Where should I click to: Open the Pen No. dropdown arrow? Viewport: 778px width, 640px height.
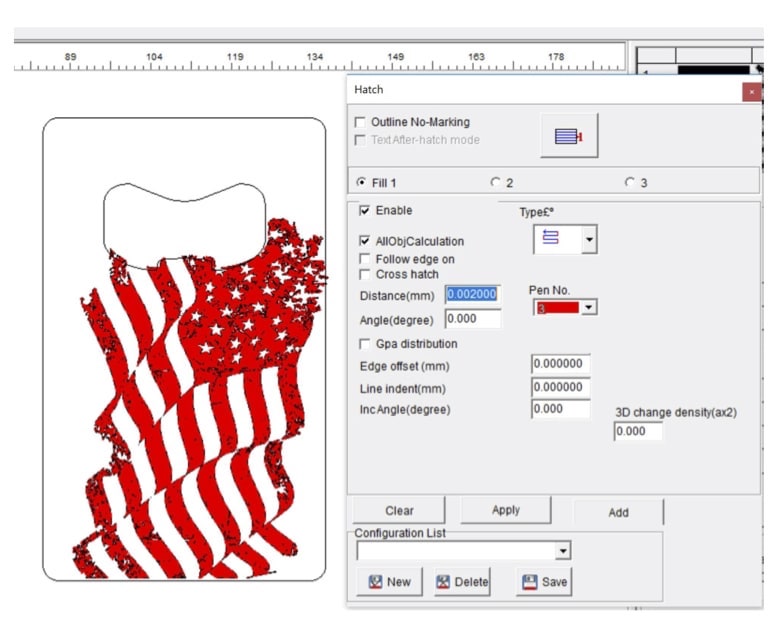(588, 308)
